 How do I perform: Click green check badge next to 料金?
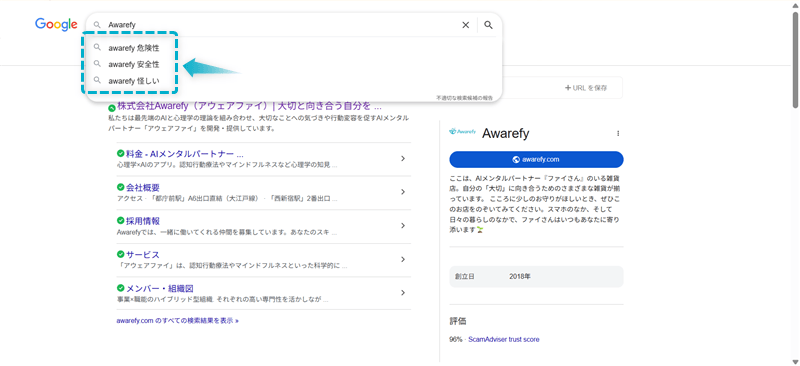point(120,153)
